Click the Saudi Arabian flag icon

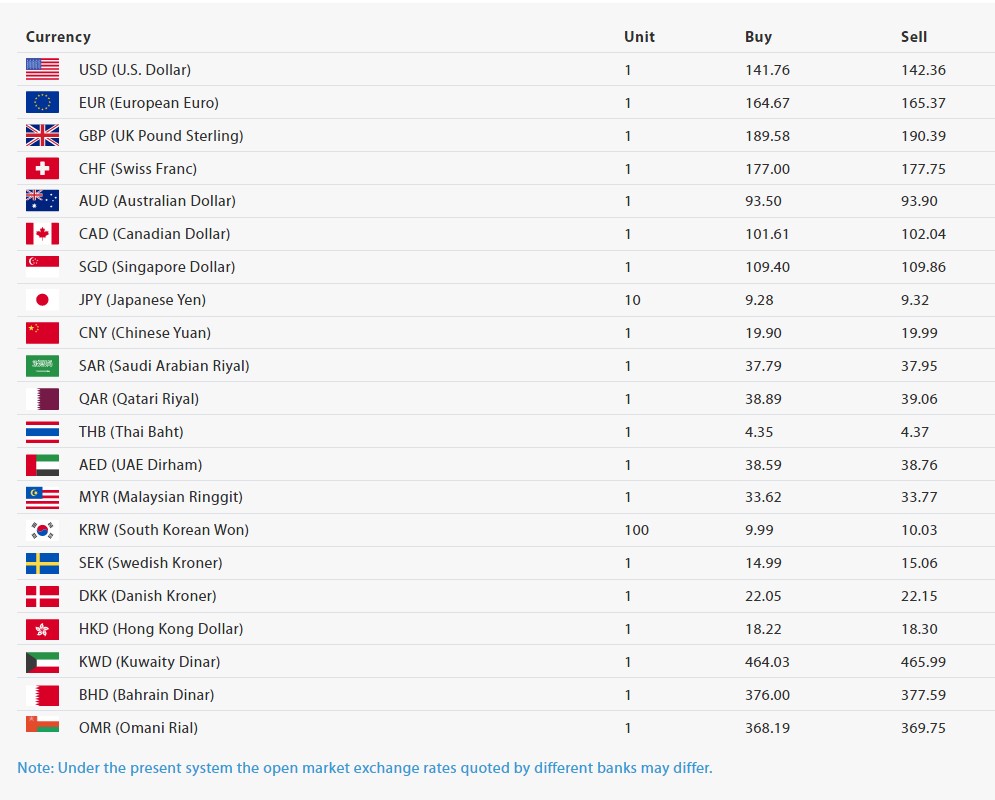[42, 366]
